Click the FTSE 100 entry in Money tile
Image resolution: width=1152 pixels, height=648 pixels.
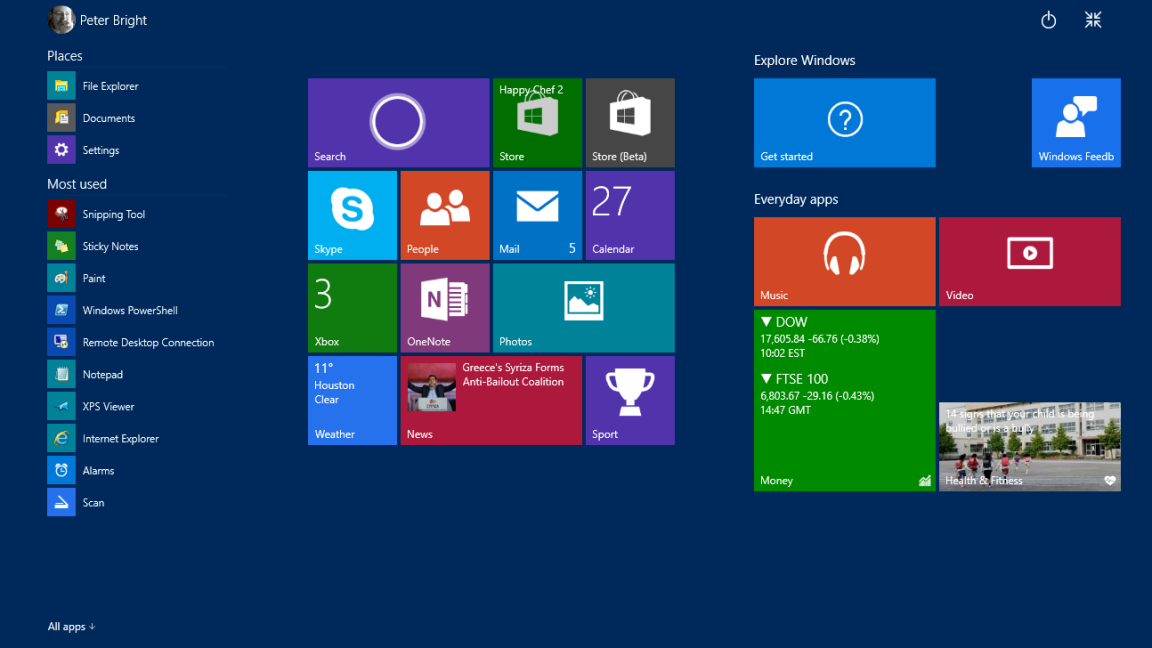pos(817,394)
